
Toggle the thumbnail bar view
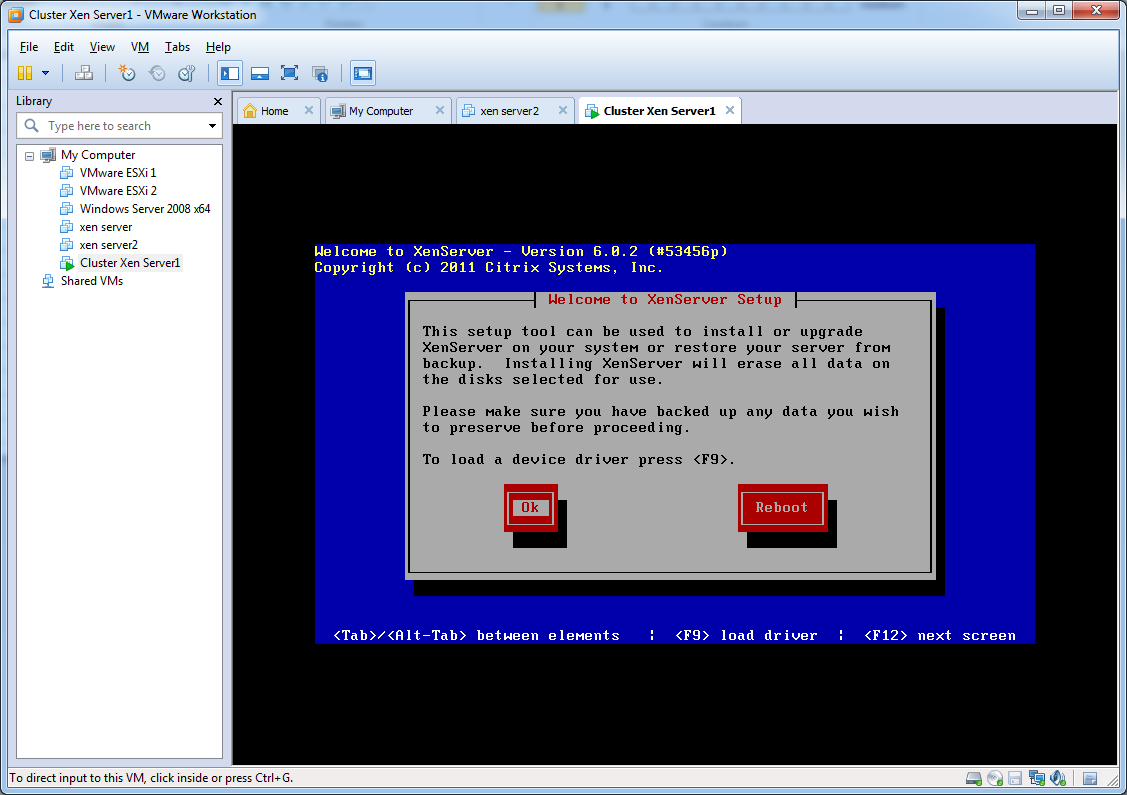coord(260,73)
